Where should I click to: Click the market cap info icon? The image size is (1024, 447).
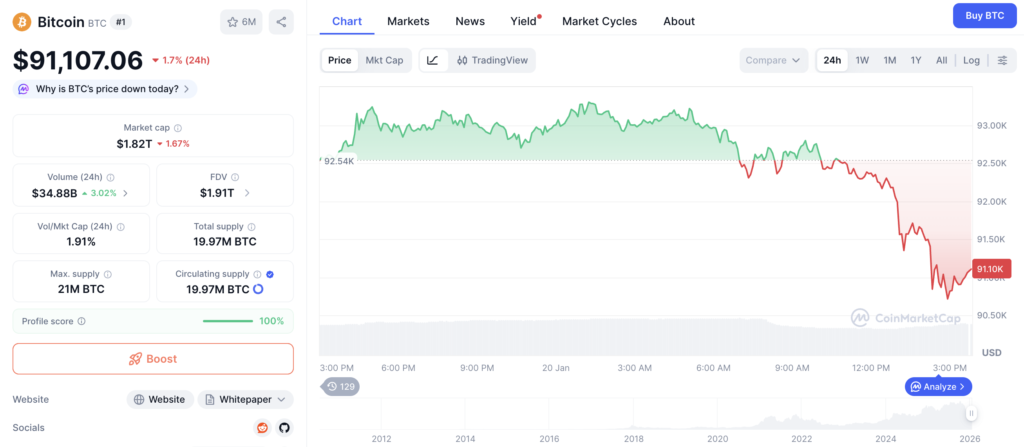coord(178,128)
